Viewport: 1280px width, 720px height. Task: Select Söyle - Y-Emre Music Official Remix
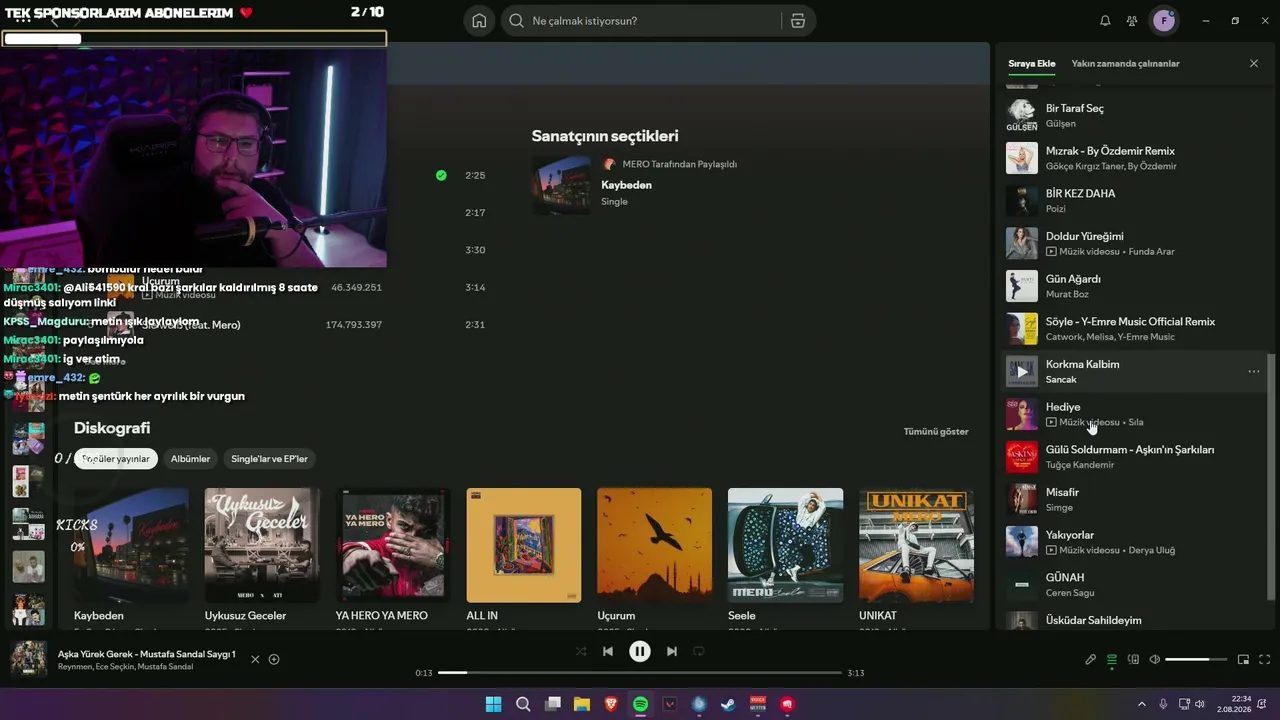click(x=1132, y=328)
